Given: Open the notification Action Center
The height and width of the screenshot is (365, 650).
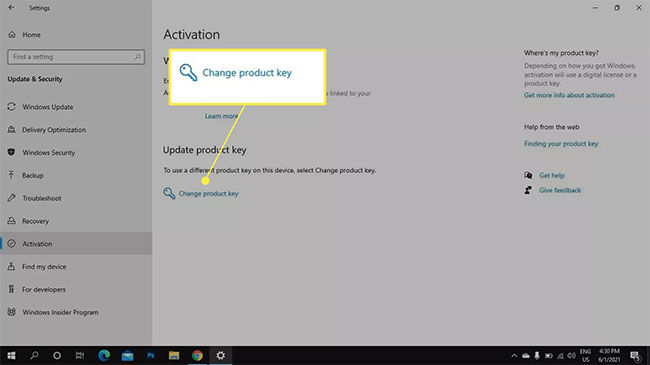Looking at the screenshot, I should click(635, 356).
